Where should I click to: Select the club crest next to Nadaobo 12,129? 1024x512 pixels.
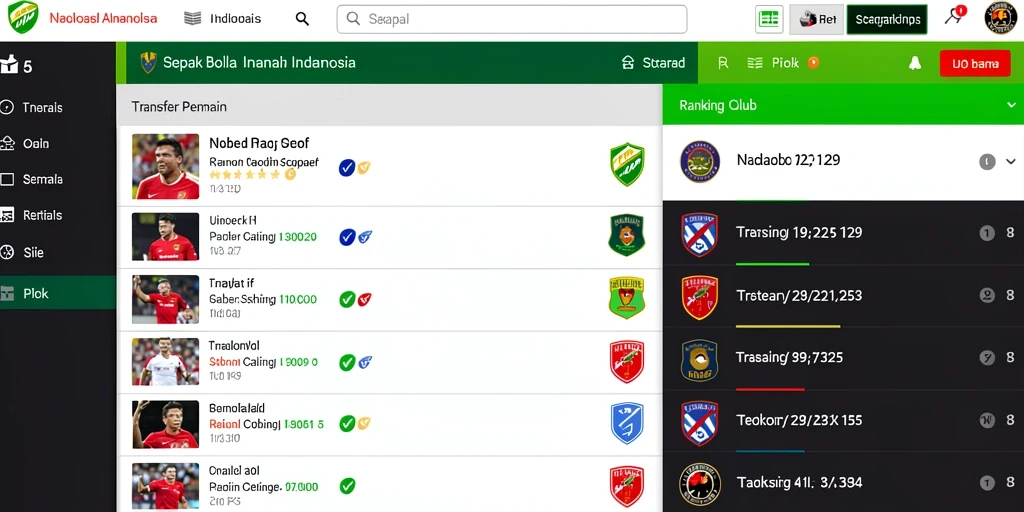click(699, 161)
